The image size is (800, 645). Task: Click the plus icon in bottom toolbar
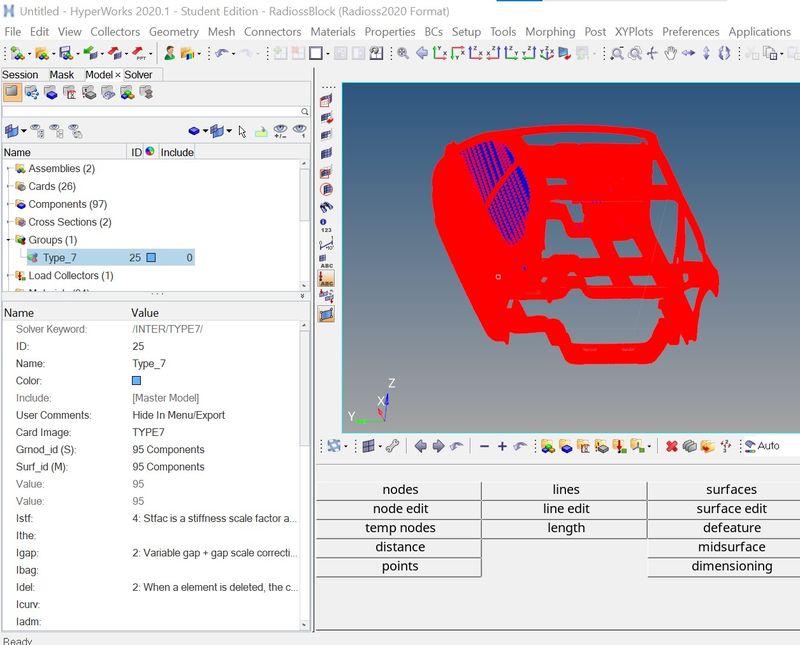point(502,446)
